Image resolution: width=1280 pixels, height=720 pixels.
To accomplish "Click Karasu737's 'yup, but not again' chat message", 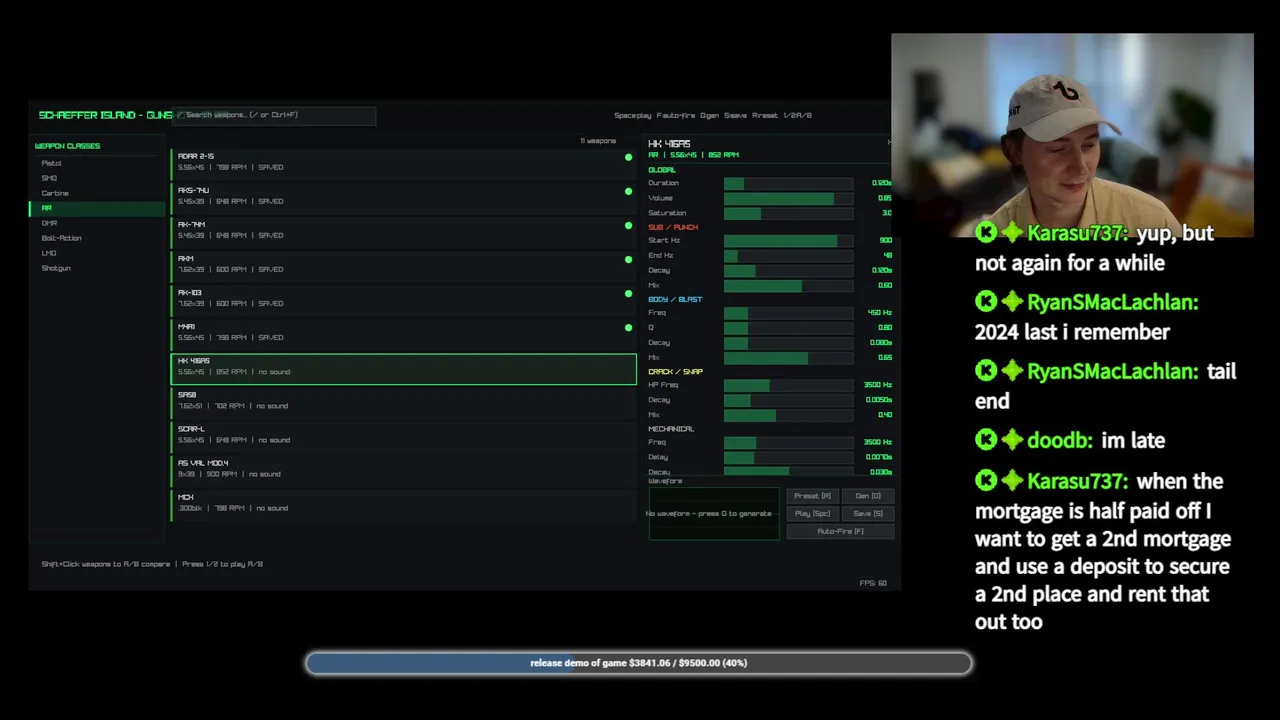I will pyautogui.click(x=1095, y=248).
